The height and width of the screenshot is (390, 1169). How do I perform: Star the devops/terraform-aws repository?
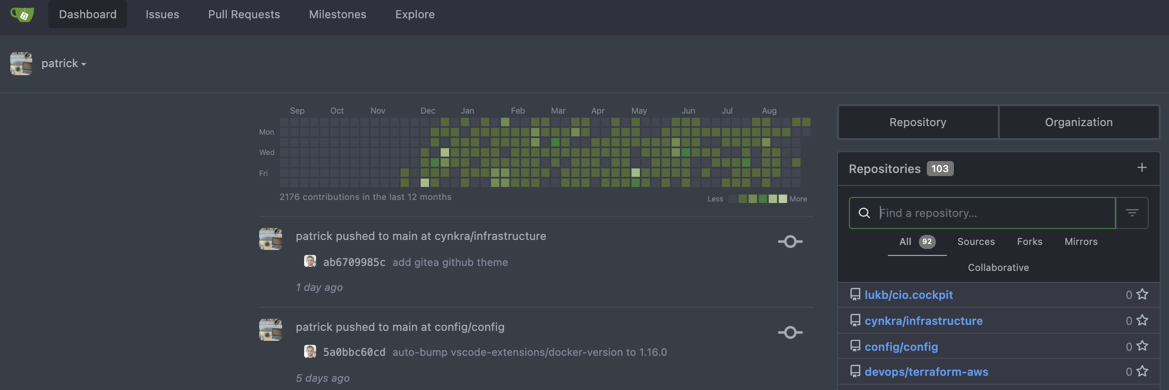[x=1141, y=371]
